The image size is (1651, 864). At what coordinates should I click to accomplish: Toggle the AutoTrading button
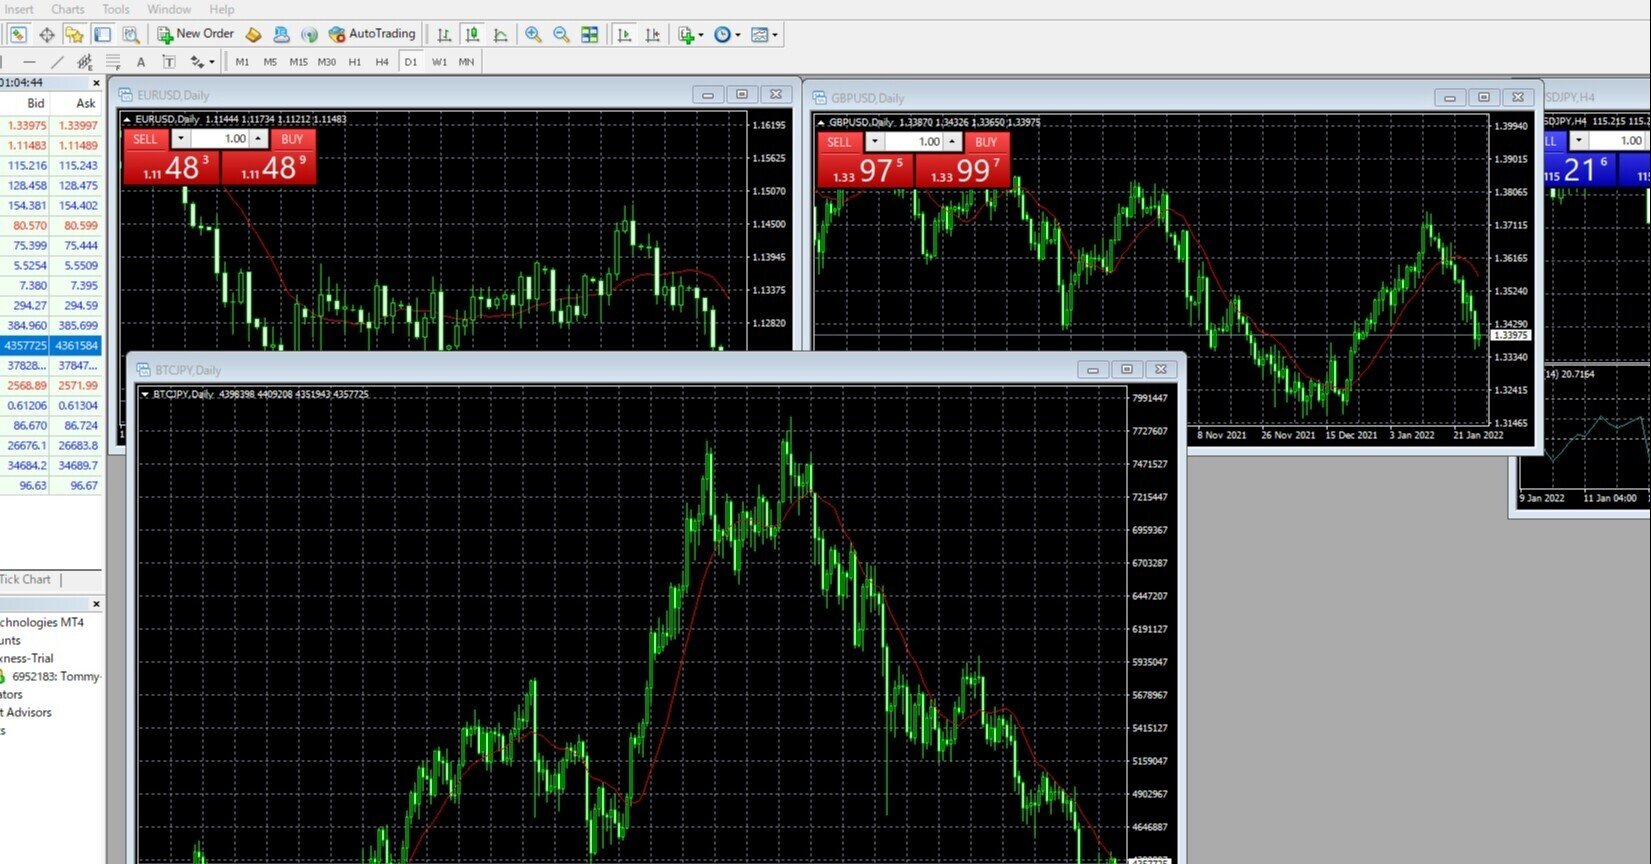click(x=371, y=34)
